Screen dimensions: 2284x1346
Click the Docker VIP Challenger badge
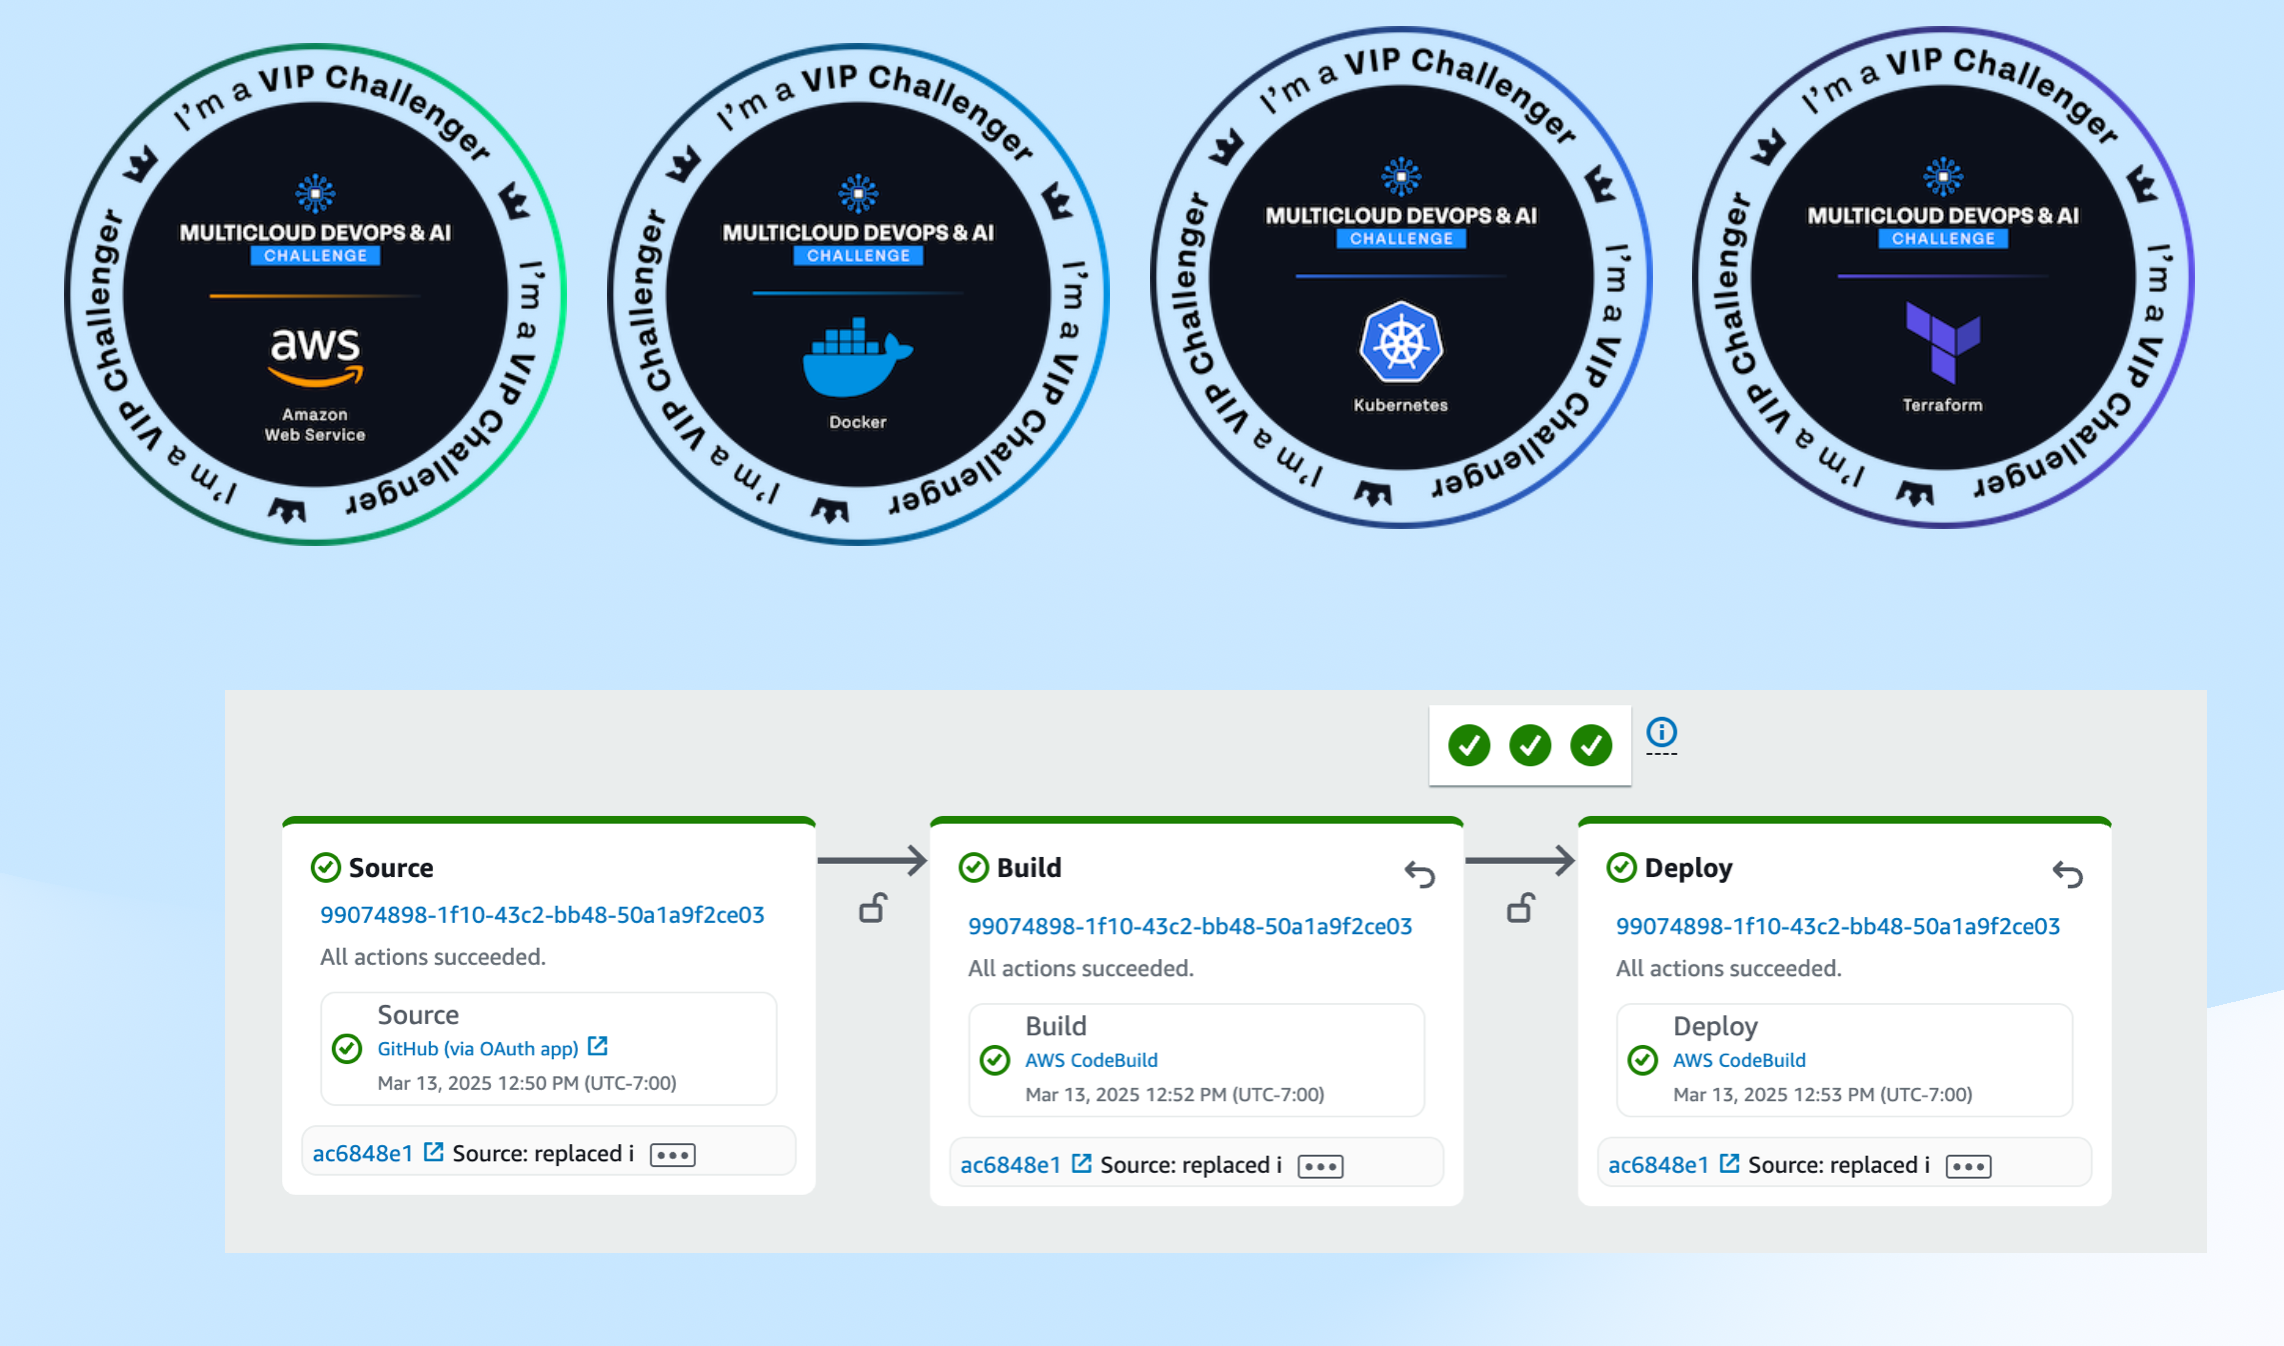(858, 294)
